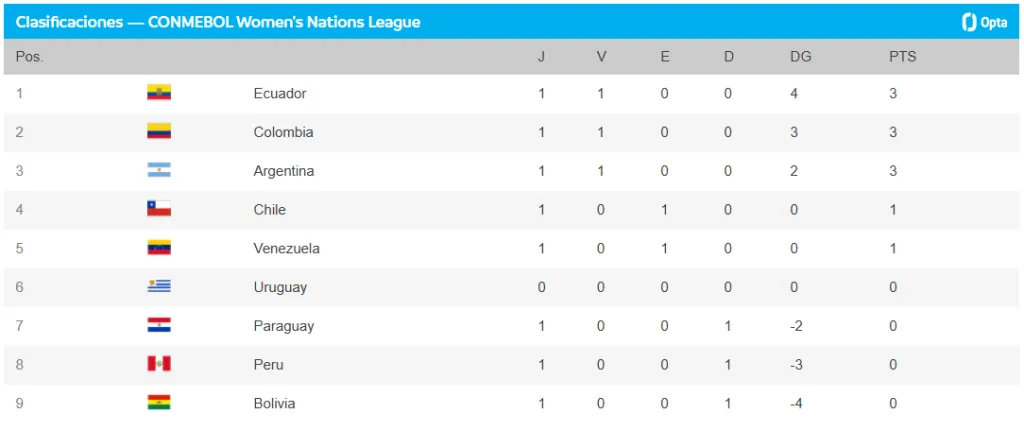
Task: Sort table by PTS column header
Action: click(902, 57)
